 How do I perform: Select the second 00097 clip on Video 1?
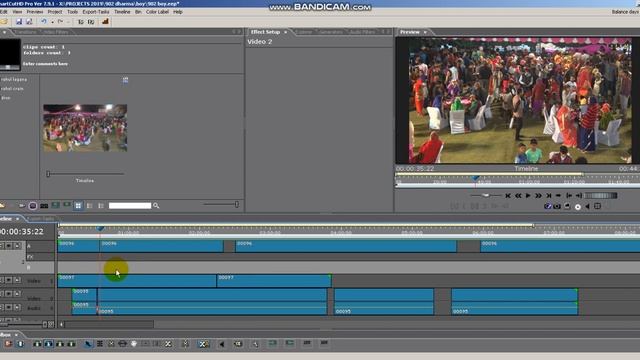[x=273, y=281]
